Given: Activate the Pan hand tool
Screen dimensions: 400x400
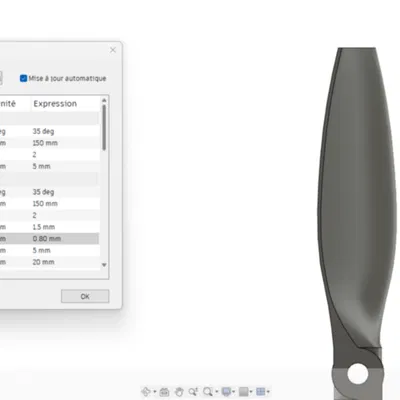Looking at the screenshot, I should [179, 392].
